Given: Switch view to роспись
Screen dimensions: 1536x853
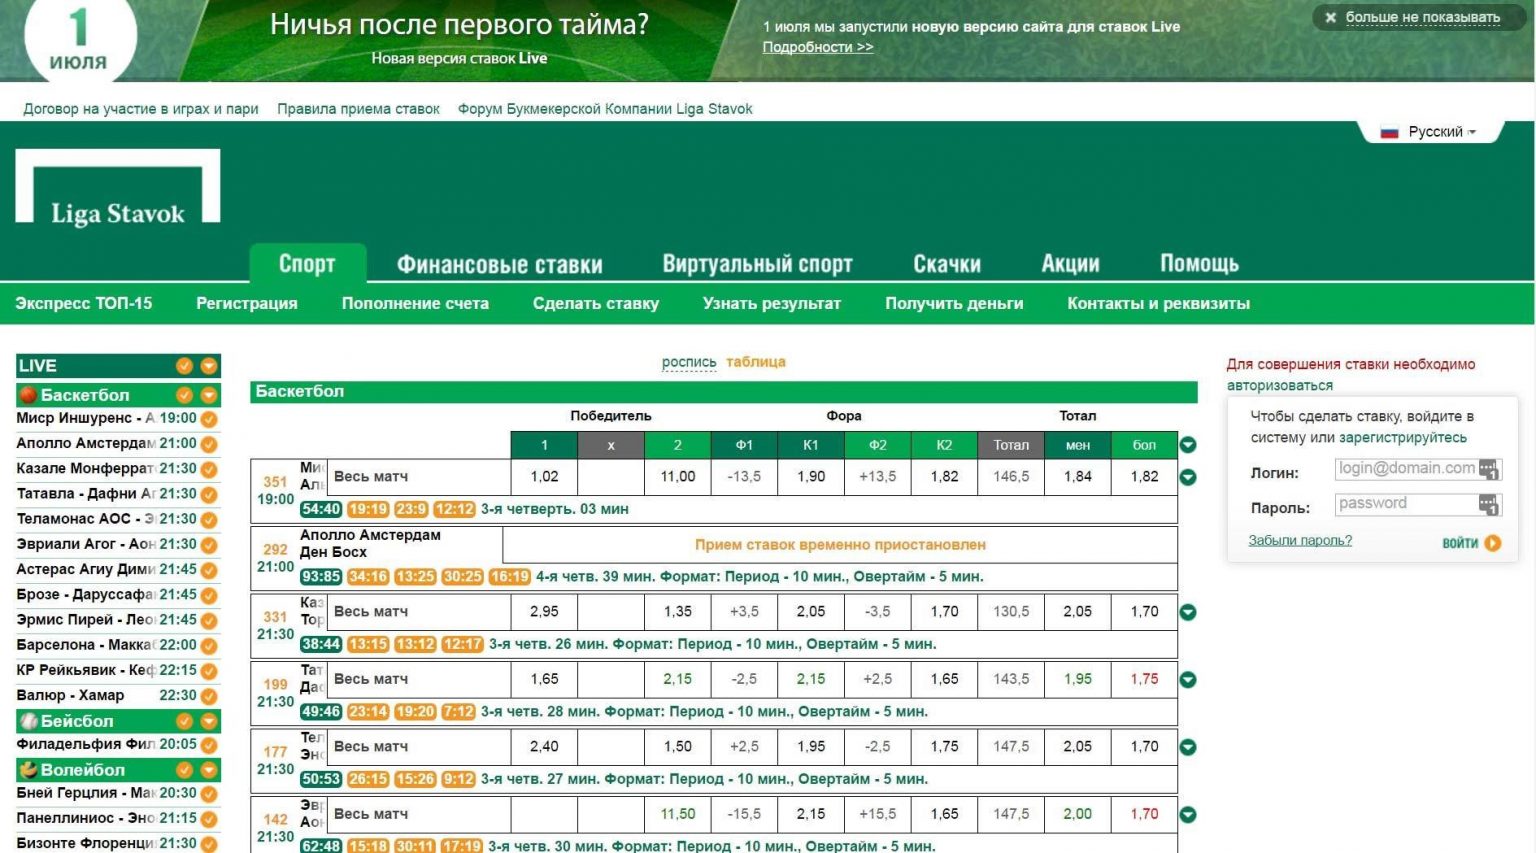Looking at the screenshot, I should click(689, 362).
